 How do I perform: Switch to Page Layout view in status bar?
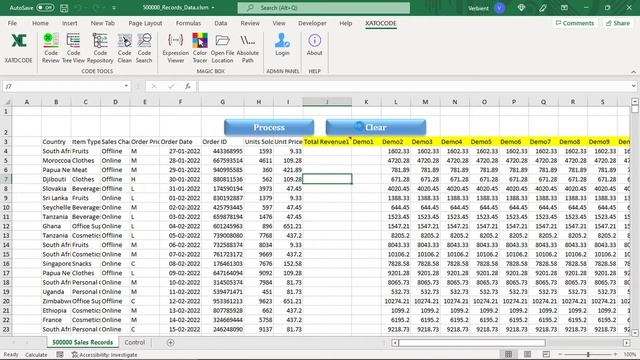click(527, 354)
